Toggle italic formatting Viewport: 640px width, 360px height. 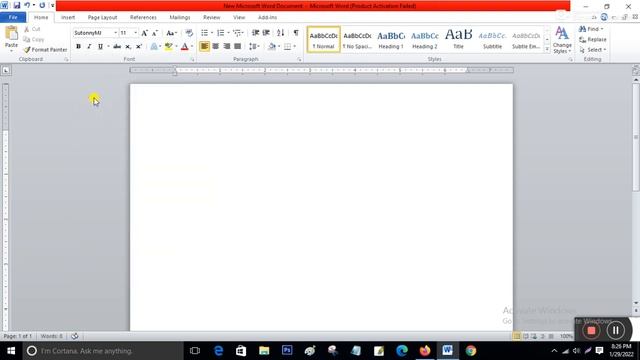(x=89, y=47)
